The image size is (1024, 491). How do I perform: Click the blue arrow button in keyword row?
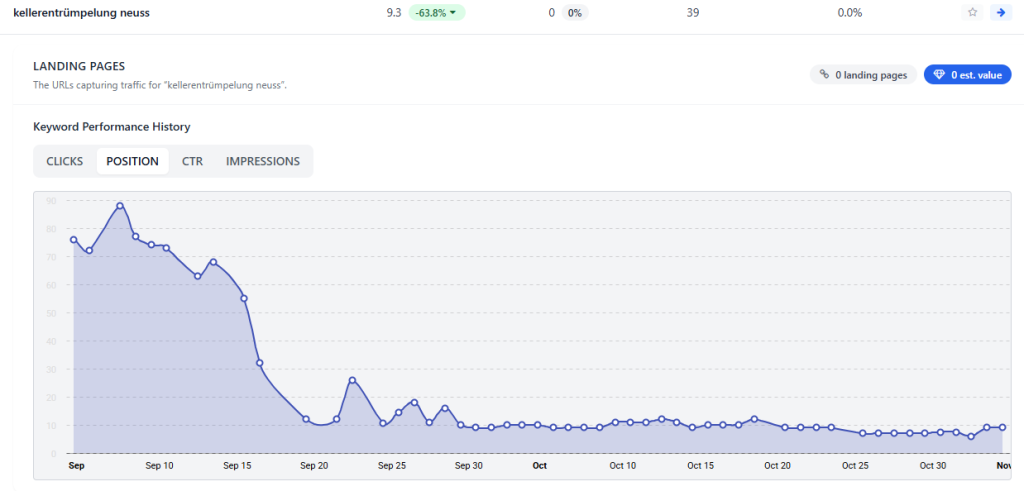pos(999,13)
